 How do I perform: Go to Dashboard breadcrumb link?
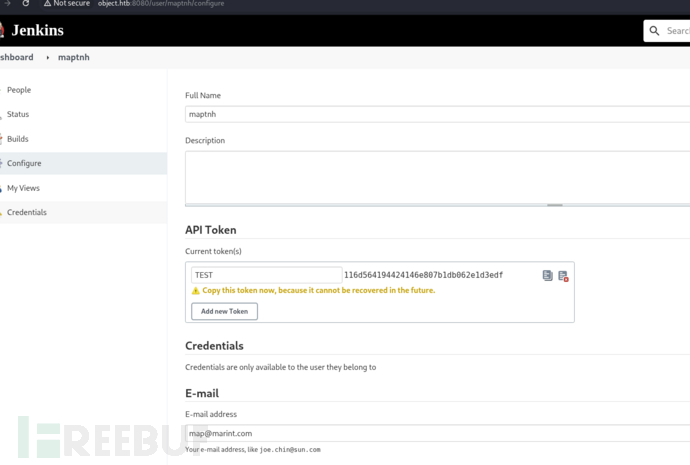coord(17,57)
